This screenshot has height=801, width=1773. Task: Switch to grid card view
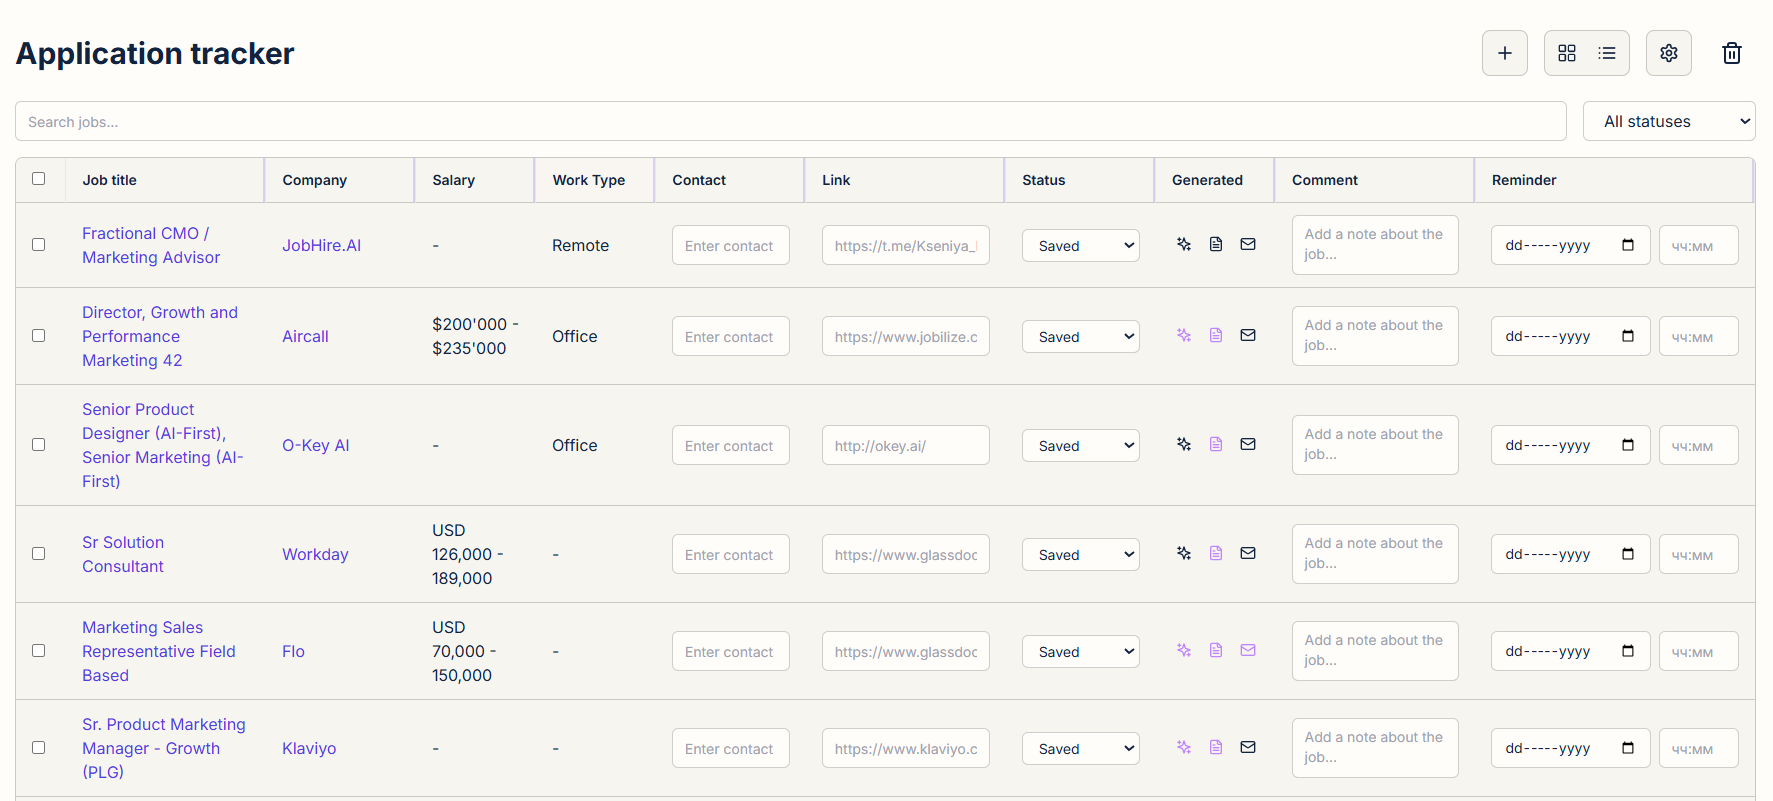coord(1566,53)
